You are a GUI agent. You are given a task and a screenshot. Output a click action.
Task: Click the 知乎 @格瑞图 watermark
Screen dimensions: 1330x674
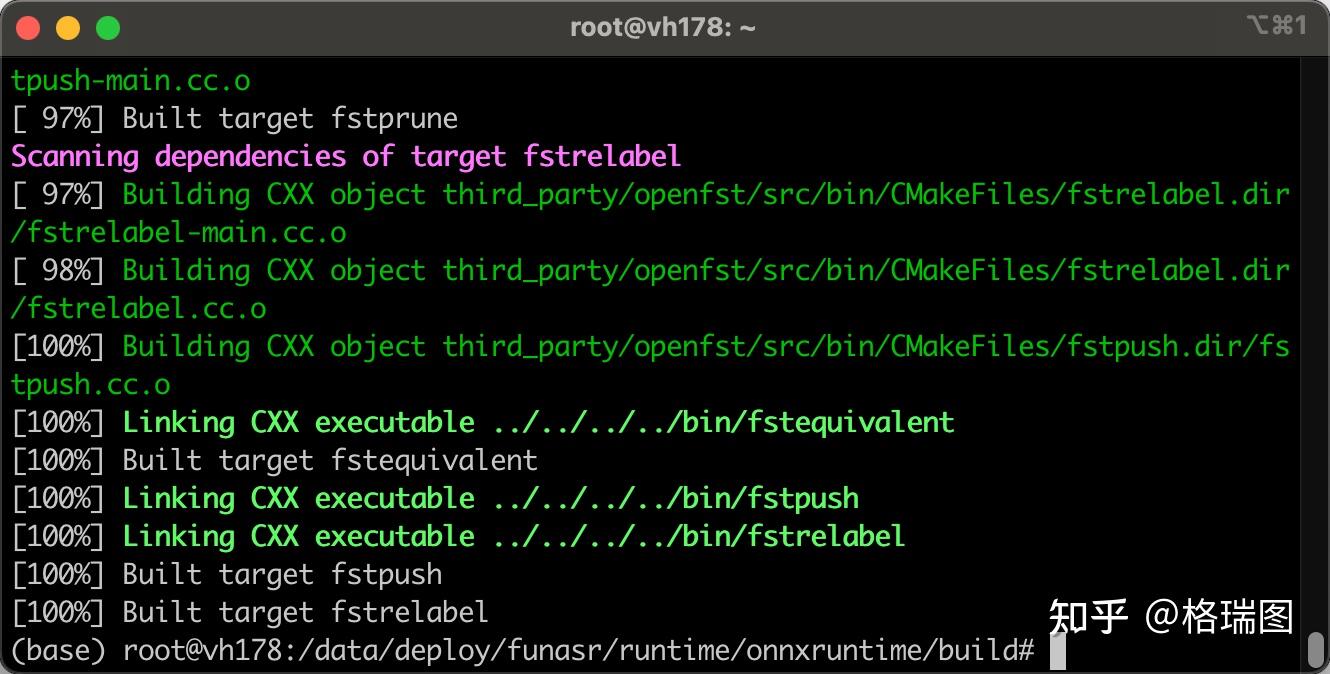pyautogui.click(x=1170, y=616)
